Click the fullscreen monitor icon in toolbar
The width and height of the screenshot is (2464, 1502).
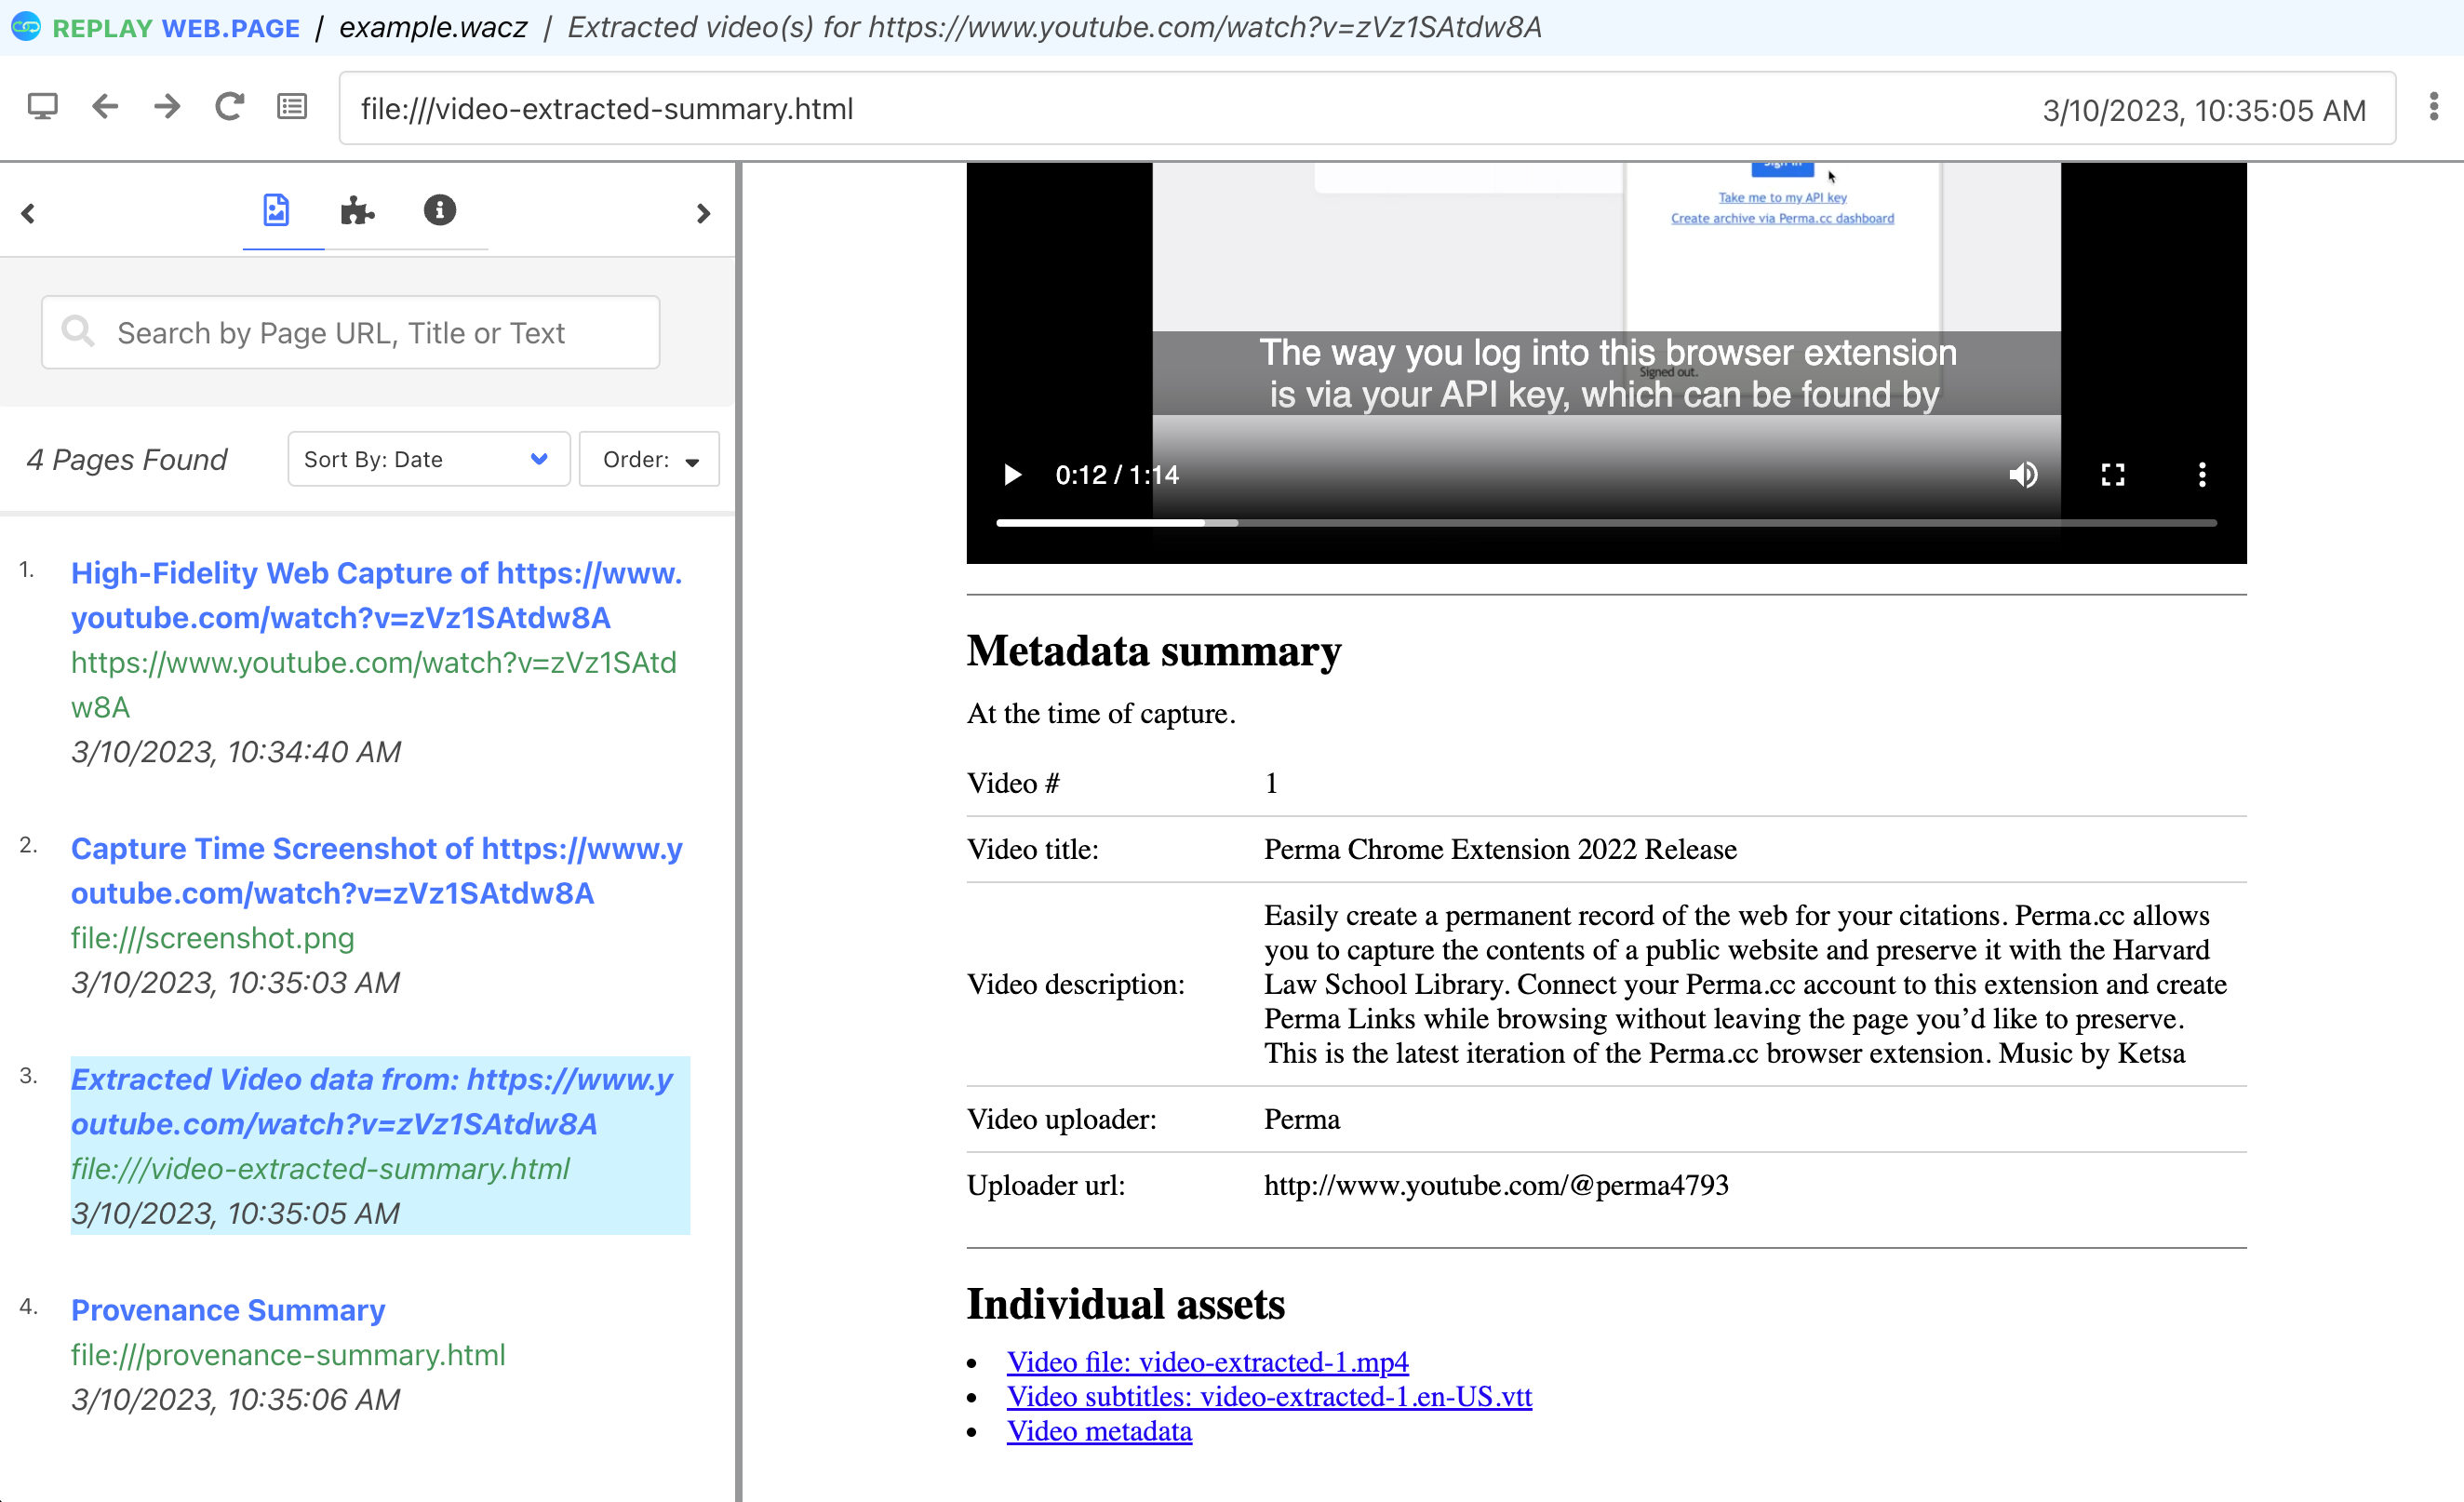pos(42,107)
